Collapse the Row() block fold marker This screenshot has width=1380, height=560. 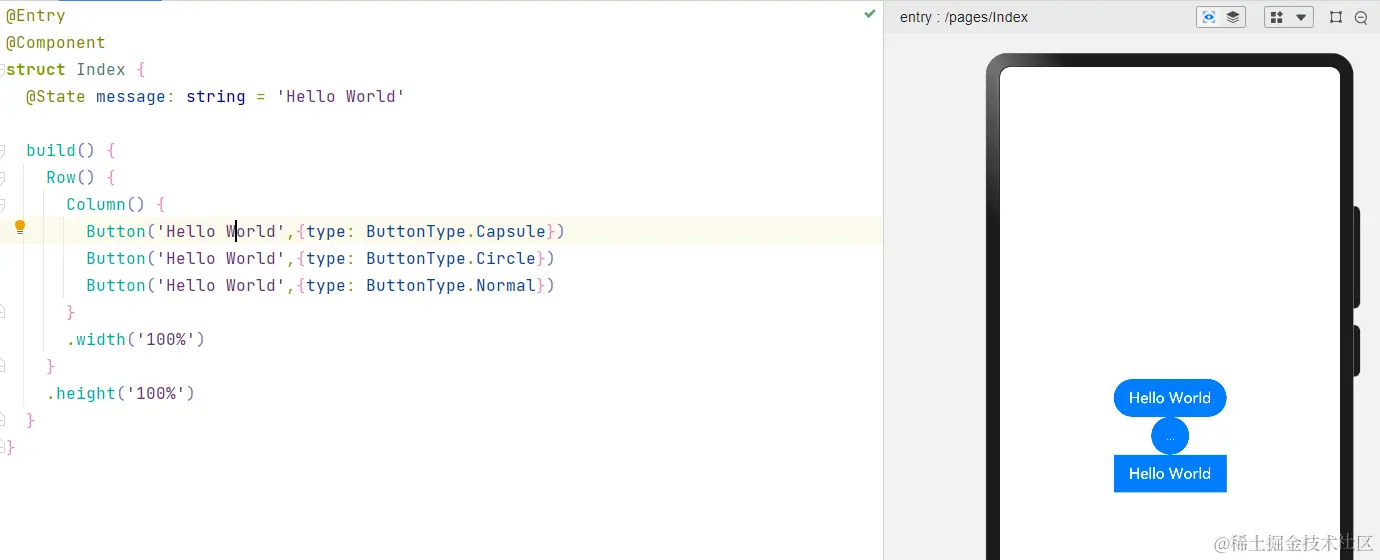coord(3,178)
